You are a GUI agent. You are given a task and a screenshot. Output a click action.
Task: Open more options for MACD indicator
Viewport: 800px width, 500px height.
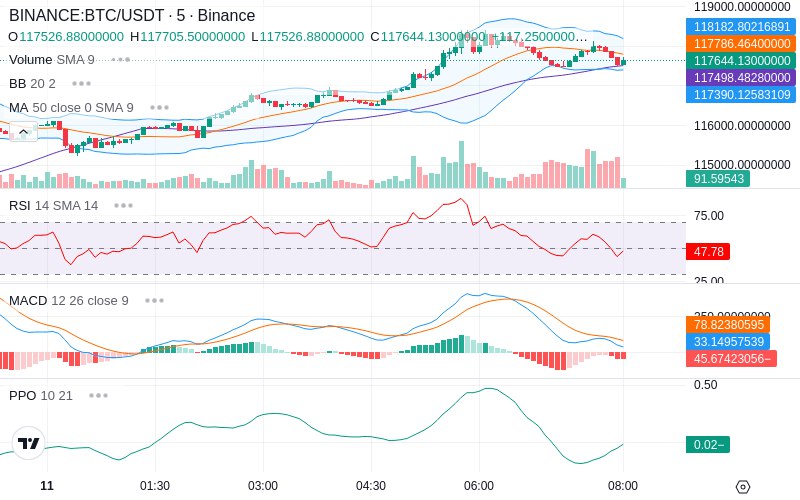point(154,301)
